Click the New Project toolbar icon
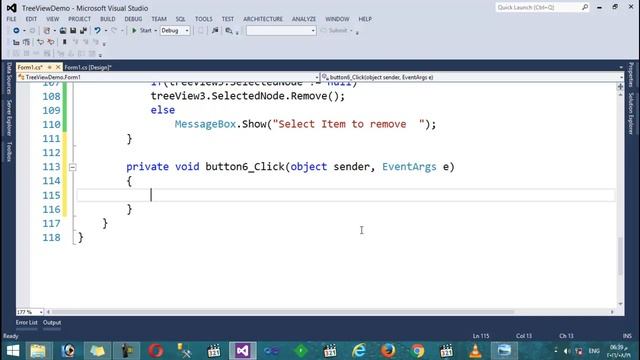The image size is (640, 360). pos(47,31)
